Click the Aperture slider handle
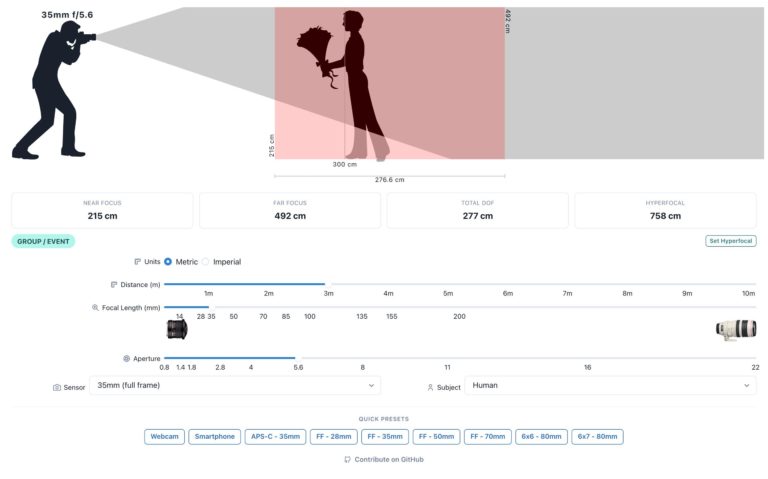Image resolution: width=768 pixels, height=479 pixels. (x=298, y=358)
